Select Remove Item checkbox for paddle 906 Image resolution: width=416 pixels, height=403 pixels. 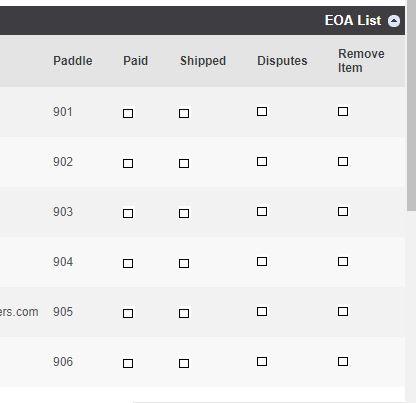tap(343, 361)
